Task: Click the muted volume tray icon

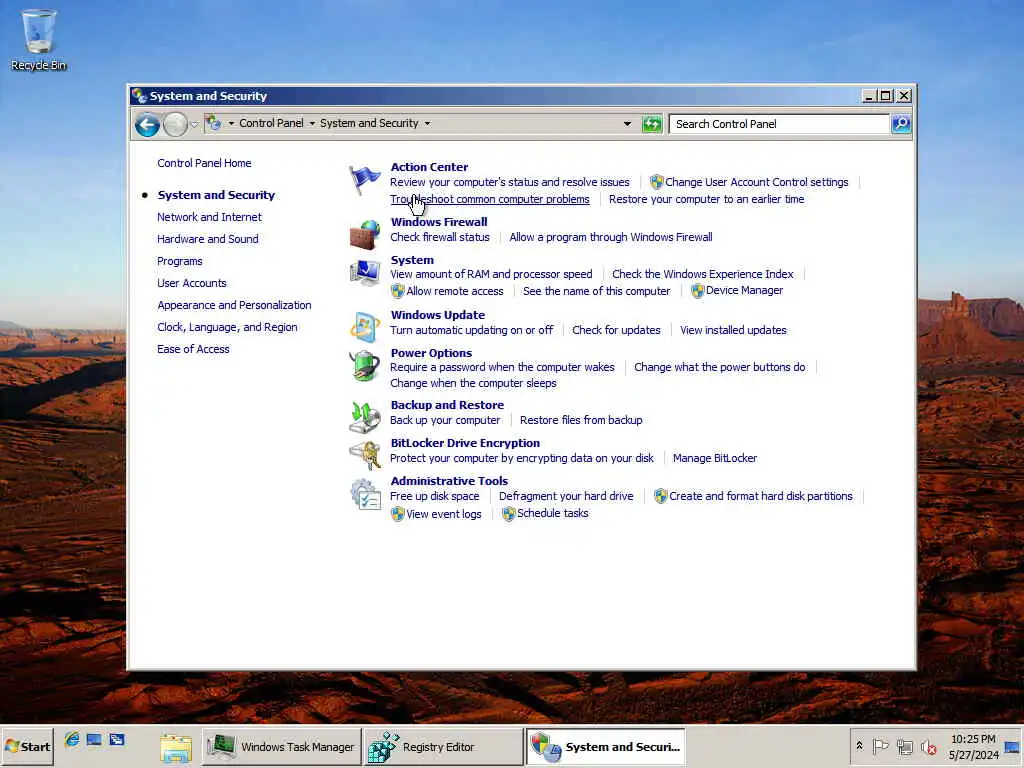Action: click(928, 746)
